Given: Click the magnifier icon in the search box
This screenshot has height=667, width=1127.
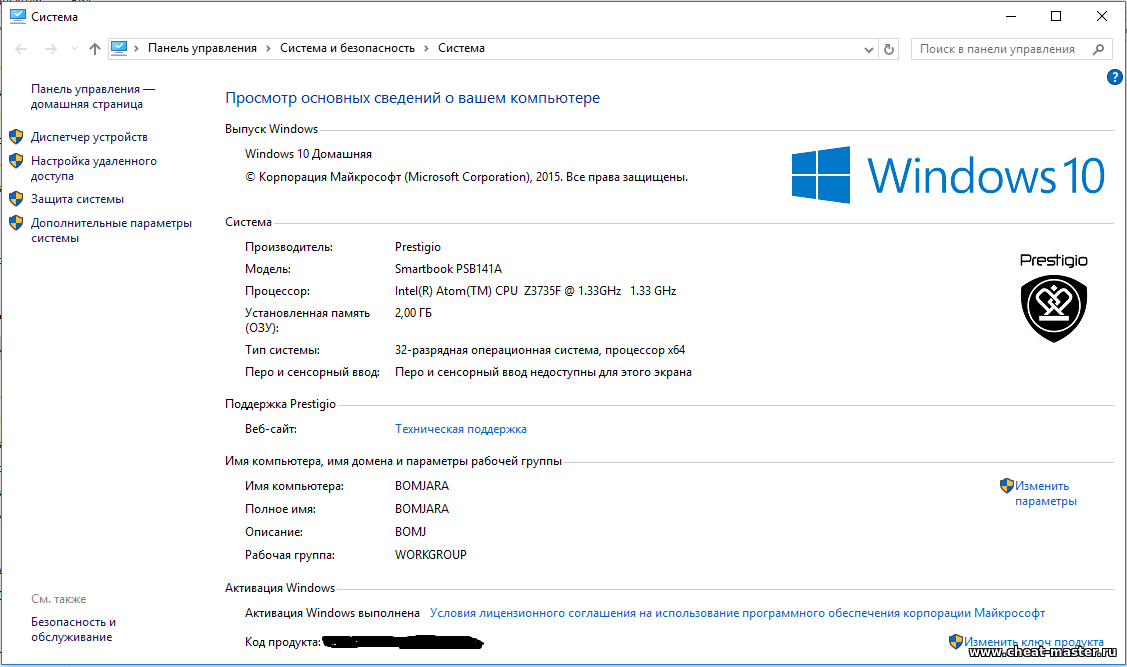Looking at the screenshot, I should click(1098, 49).
